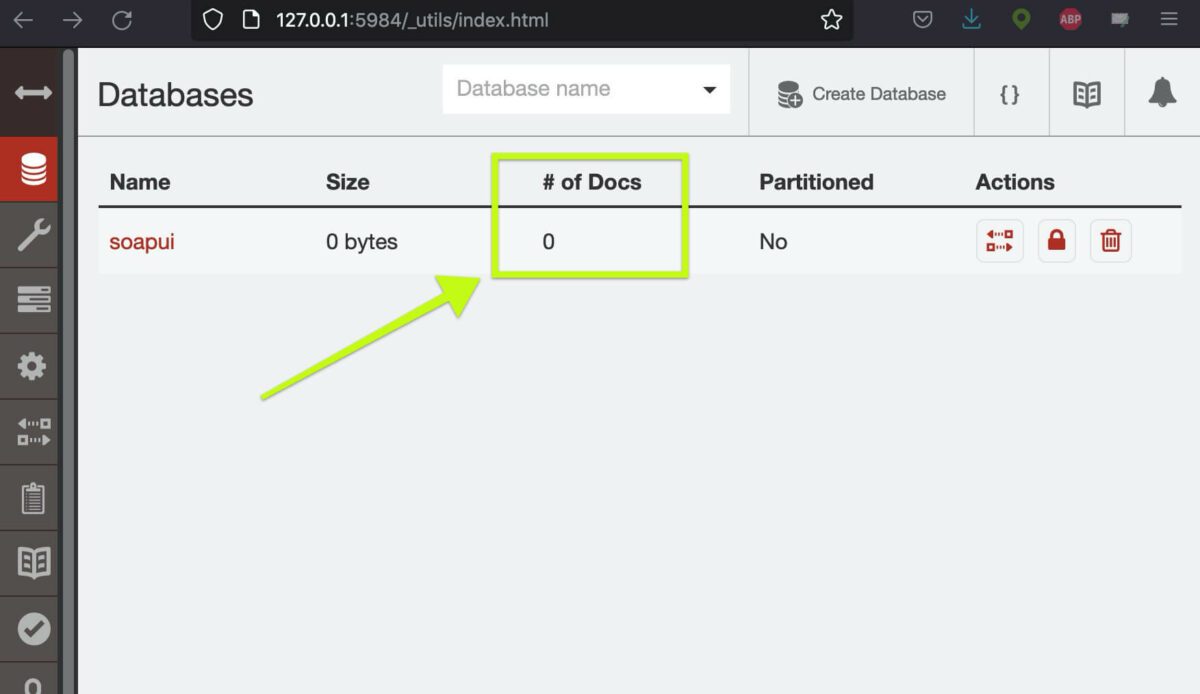
Task: Click the Partitioned column header
Action: click(816, 182)
